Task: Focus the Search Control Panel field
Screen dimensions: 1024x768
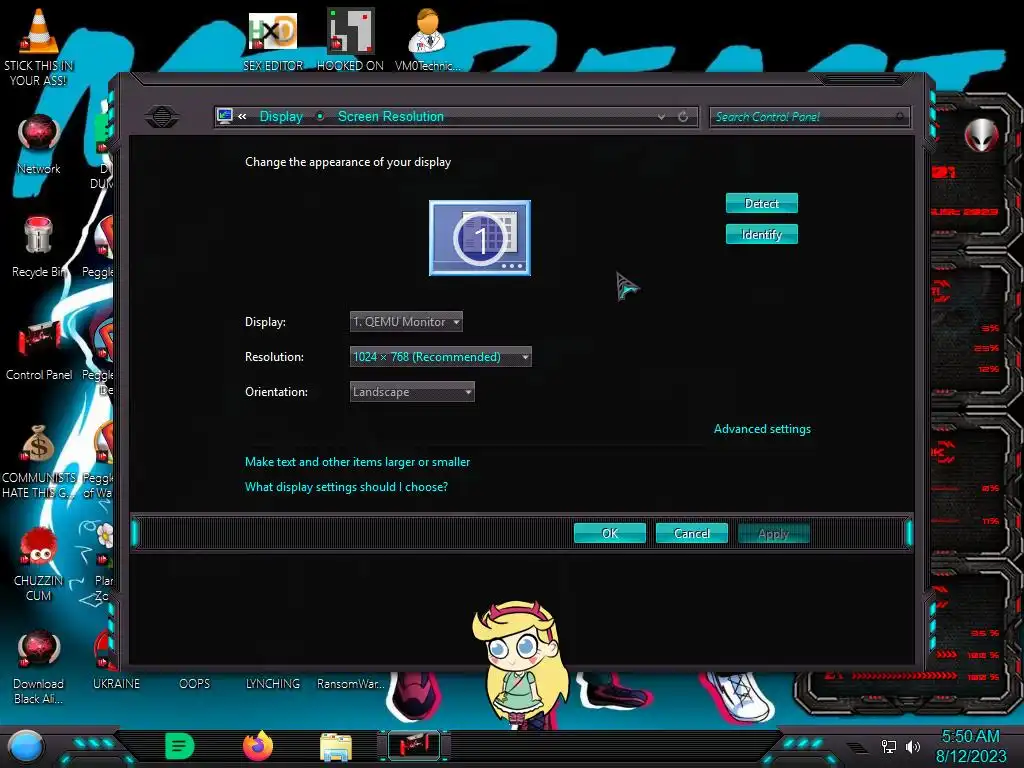Action: (x=810, y=117)
